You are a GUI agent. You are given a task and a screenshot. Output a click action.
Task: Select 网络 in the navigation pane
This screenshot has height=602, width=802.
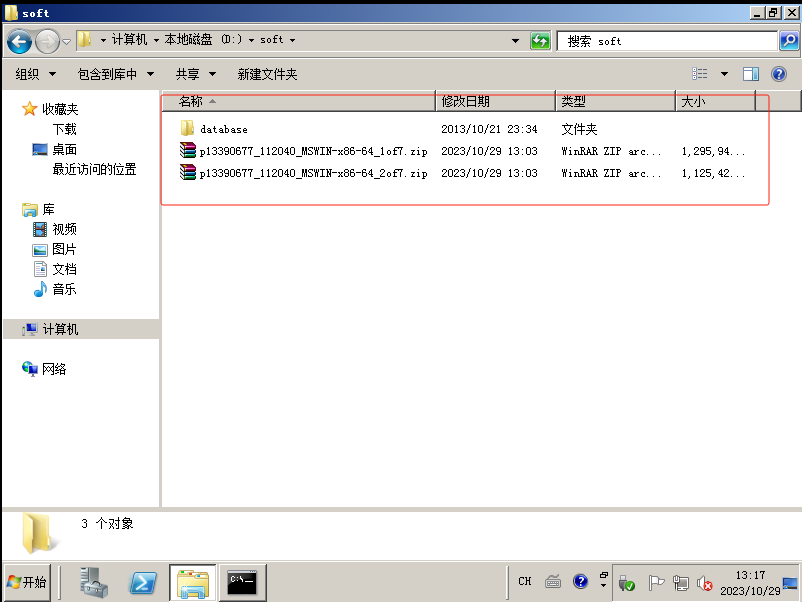54,369
